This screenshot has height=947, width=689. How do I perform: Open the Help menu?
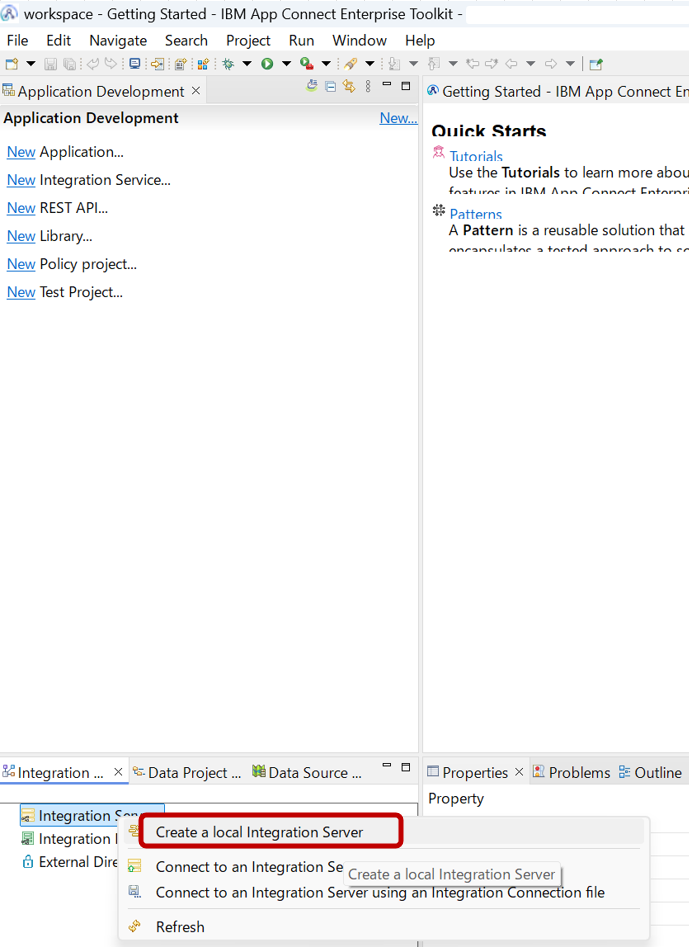[x=420, y=40]
